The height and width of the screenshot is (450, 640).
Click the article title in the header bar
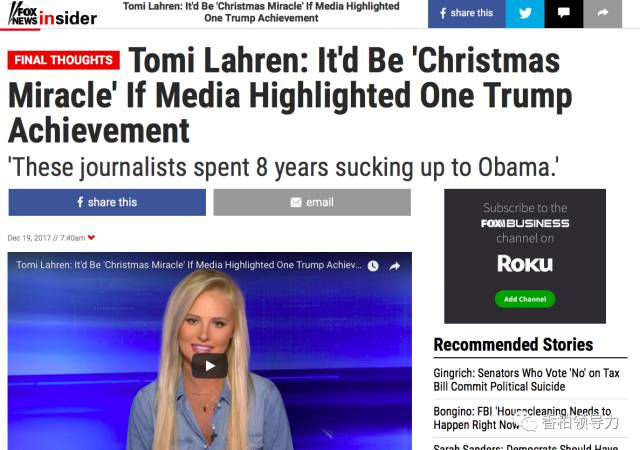(261, 12)
